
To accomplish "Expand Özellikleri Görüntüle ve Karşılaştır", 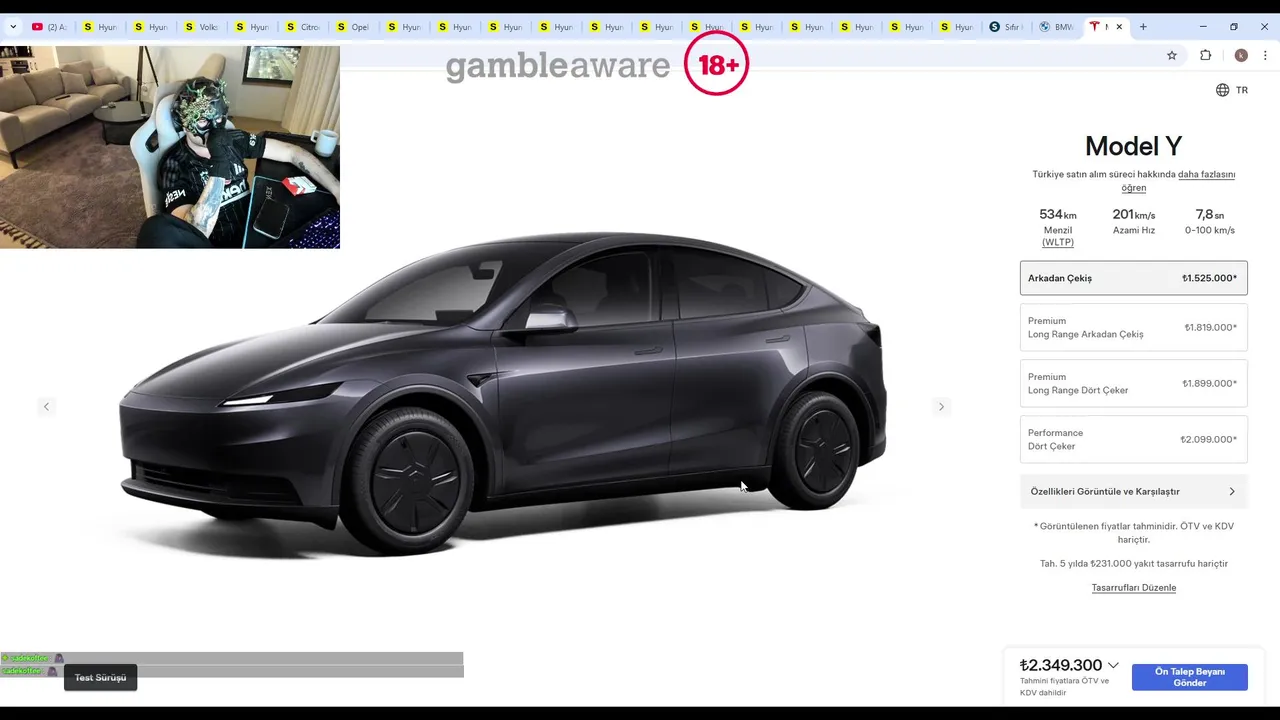I will [x=1134, y=491].
